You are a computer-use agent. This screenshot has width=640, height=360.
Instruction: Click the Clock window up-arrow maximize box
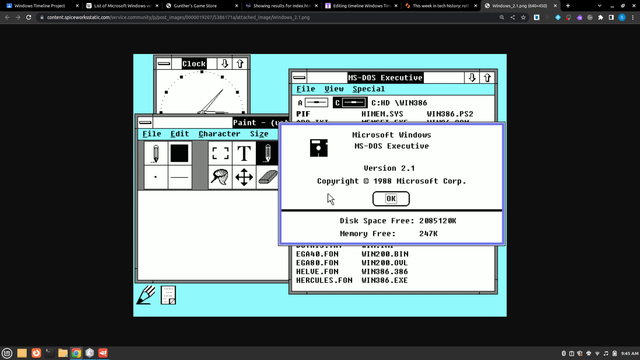coord(240,64)
